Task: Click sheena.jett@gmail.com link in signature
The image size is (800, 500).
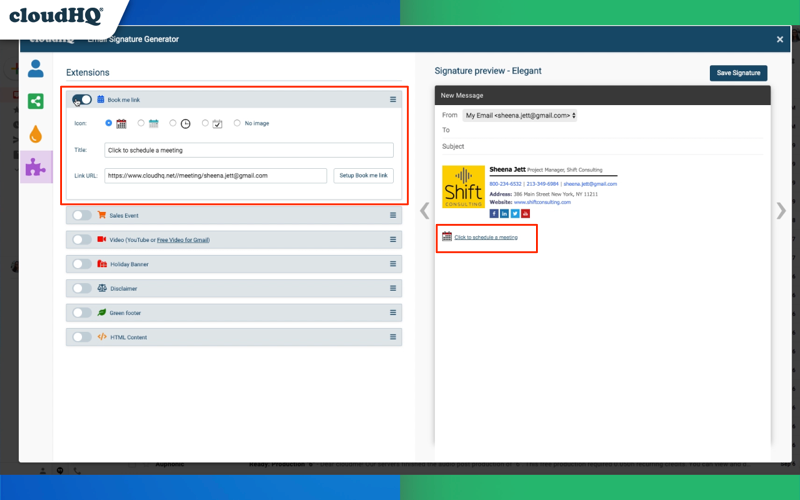Action: point(590,184)
